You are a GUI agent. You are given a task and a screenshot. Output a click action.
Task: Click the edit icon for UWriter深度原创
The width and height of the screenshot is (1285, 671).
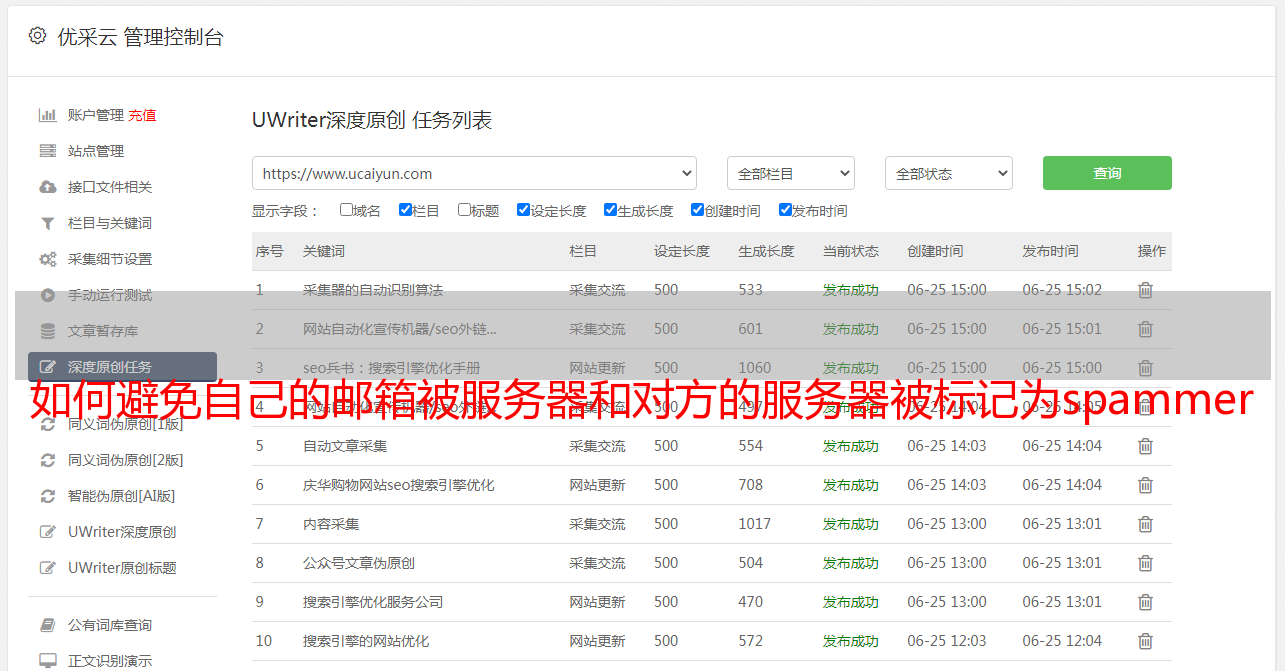tap(47, 532)
